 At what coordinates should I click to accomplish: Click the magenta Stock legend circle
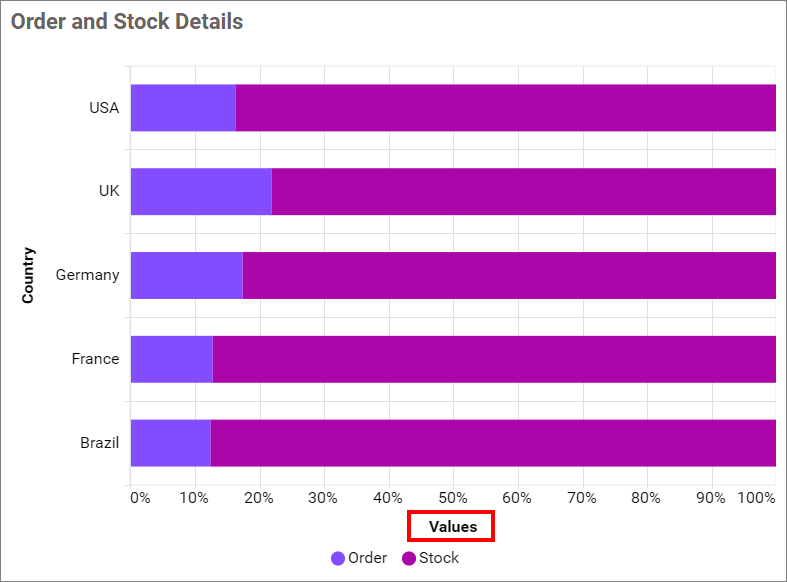[x=409, y=558]
